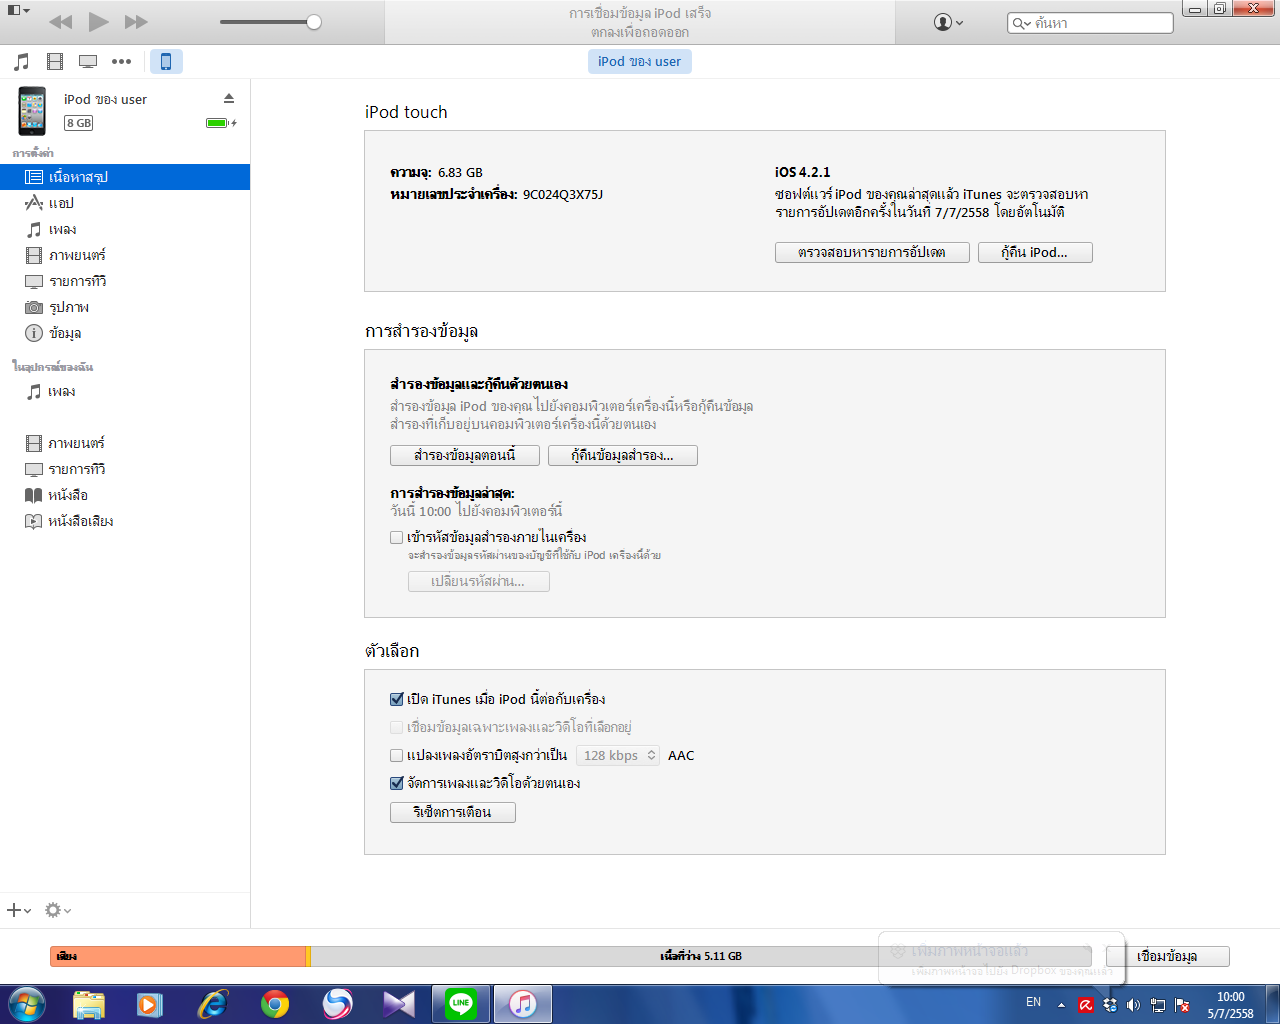Enable เข้ารหัสข้อมูลสำรองภายในเครื่อง checkbox
This screenshot has height=1024, width=1280.
click(397, 538)
